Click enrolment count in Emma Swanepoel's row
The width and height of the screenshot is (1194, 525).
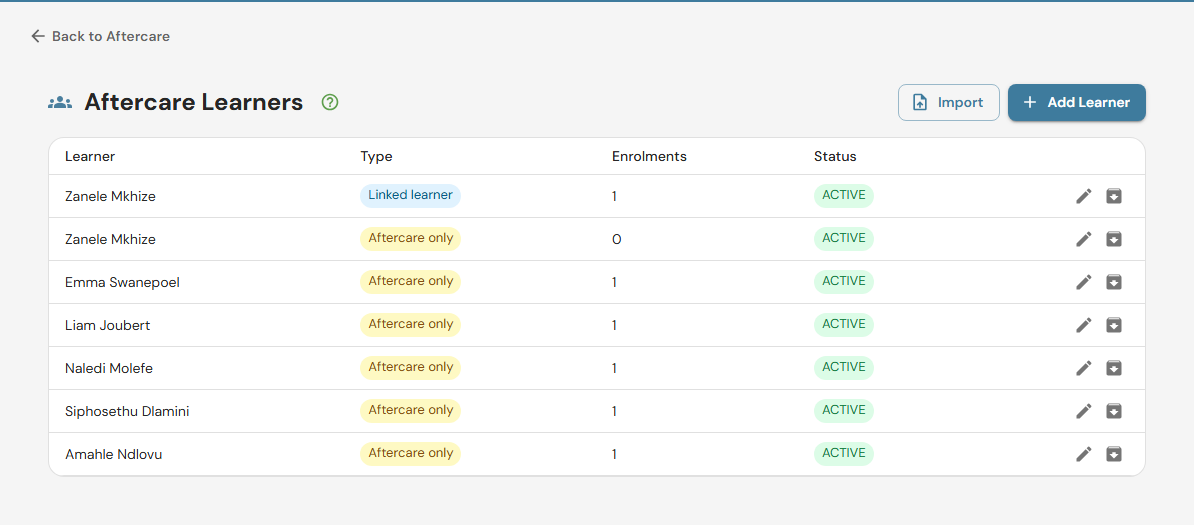615,282
